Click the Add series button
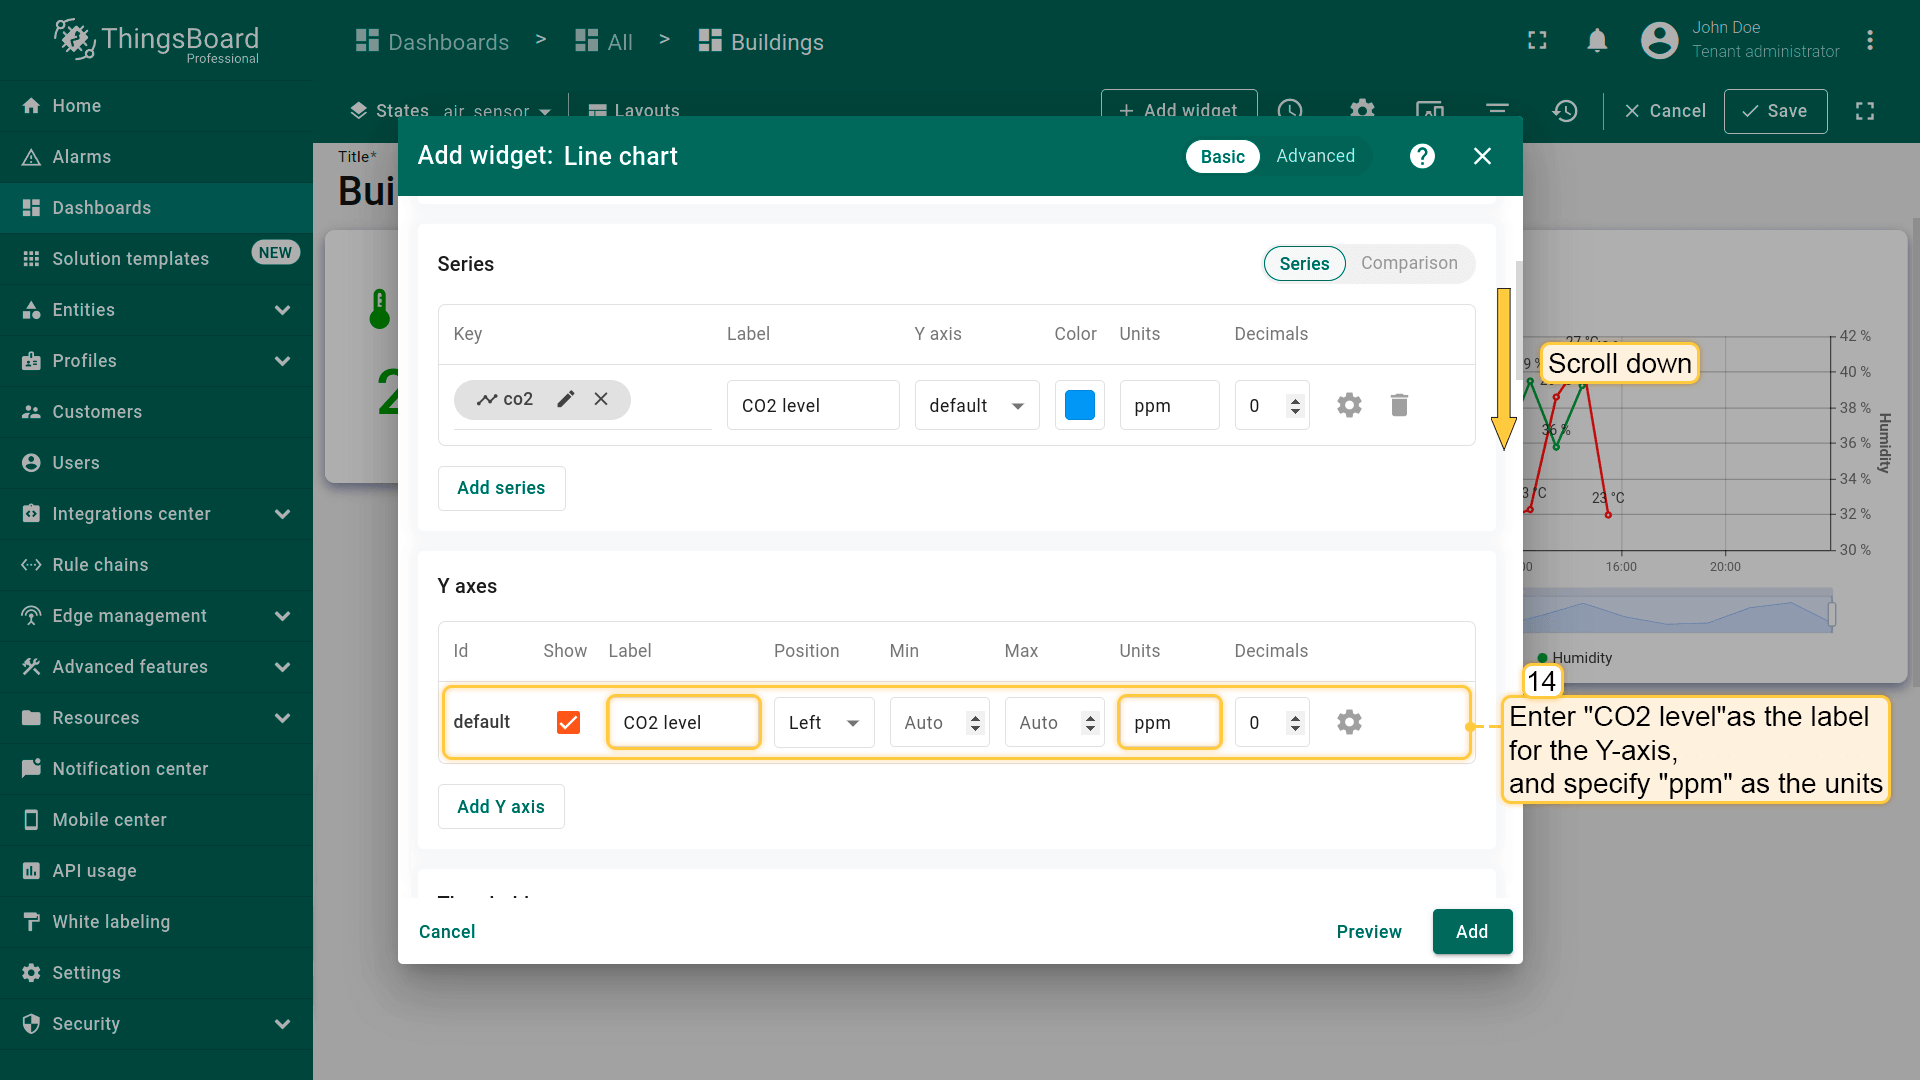Viewport: 1920px width, 1080px height. (x=501, y=488)
